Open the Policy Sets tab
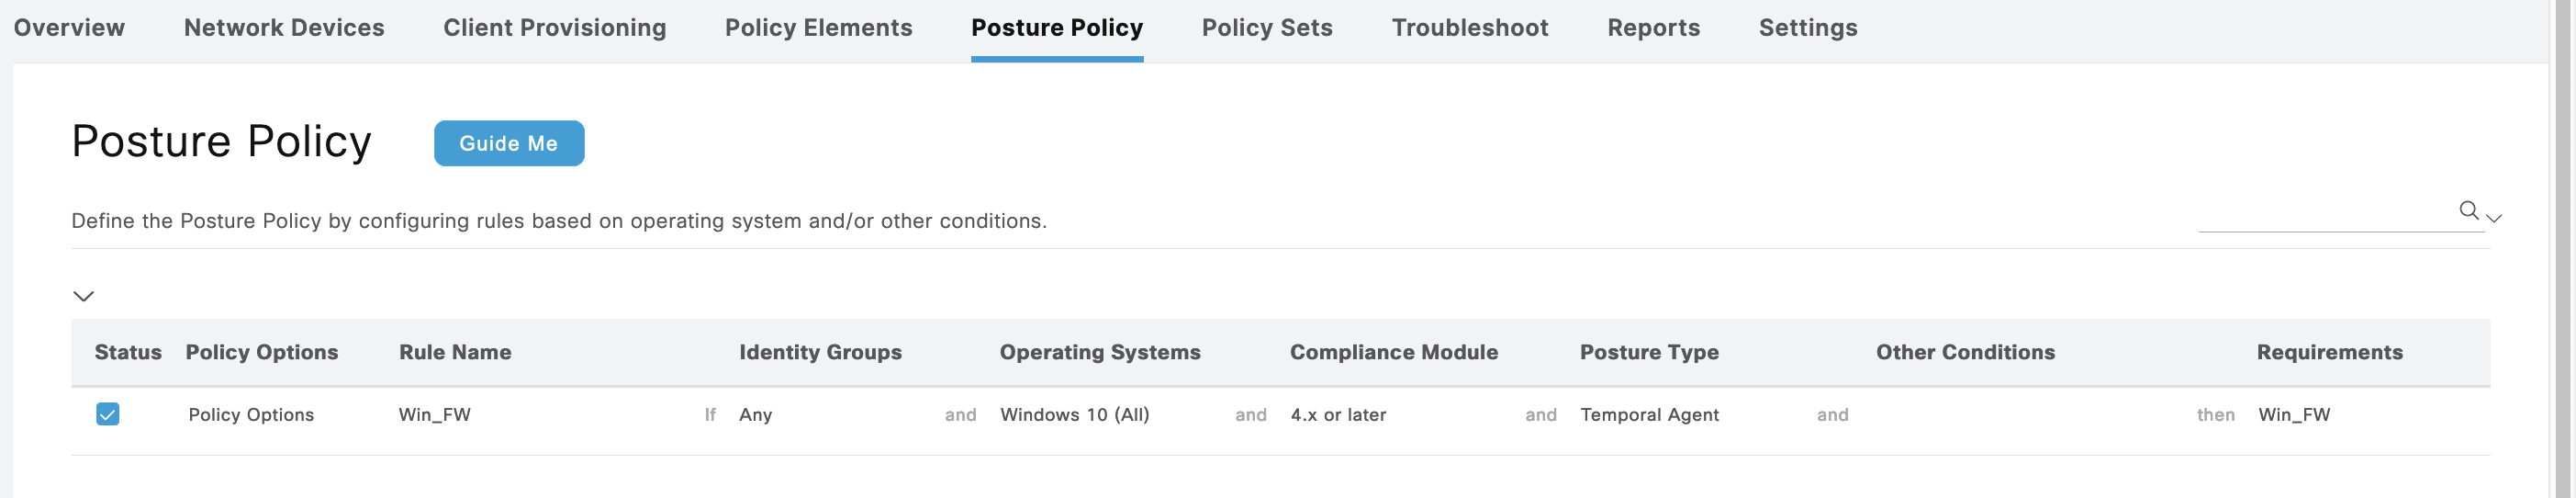The width and height of the screenshot is (2576, 498). pyautogui.click(x=1267, y=28)
